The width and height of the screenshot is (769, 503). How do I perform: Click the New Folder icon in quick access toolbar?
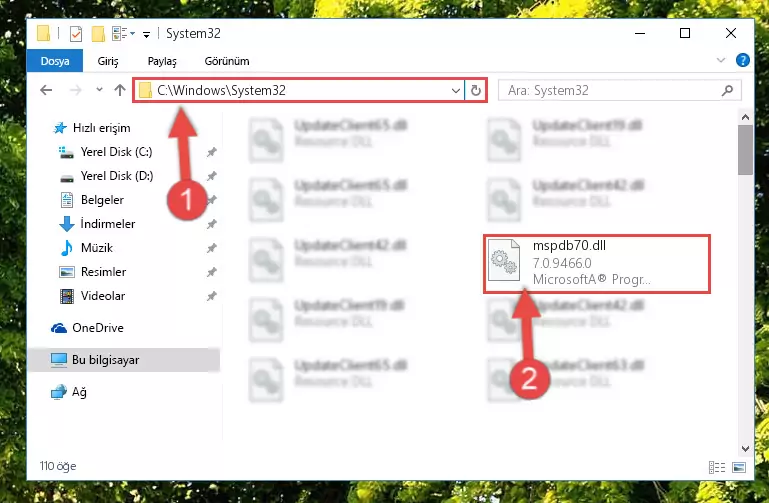pyautogui.click(x=98, y=34)
